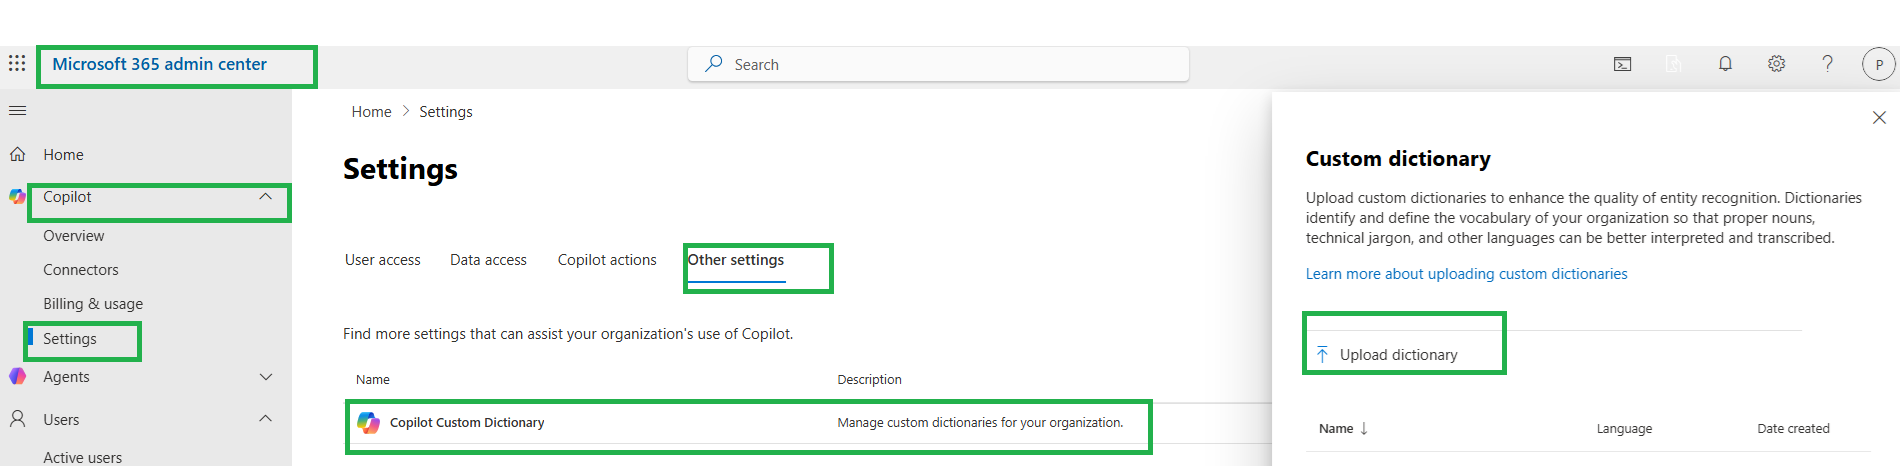Click the magnifier search icon
This screenshot has height=466, width=1900.
coord(713,64)
